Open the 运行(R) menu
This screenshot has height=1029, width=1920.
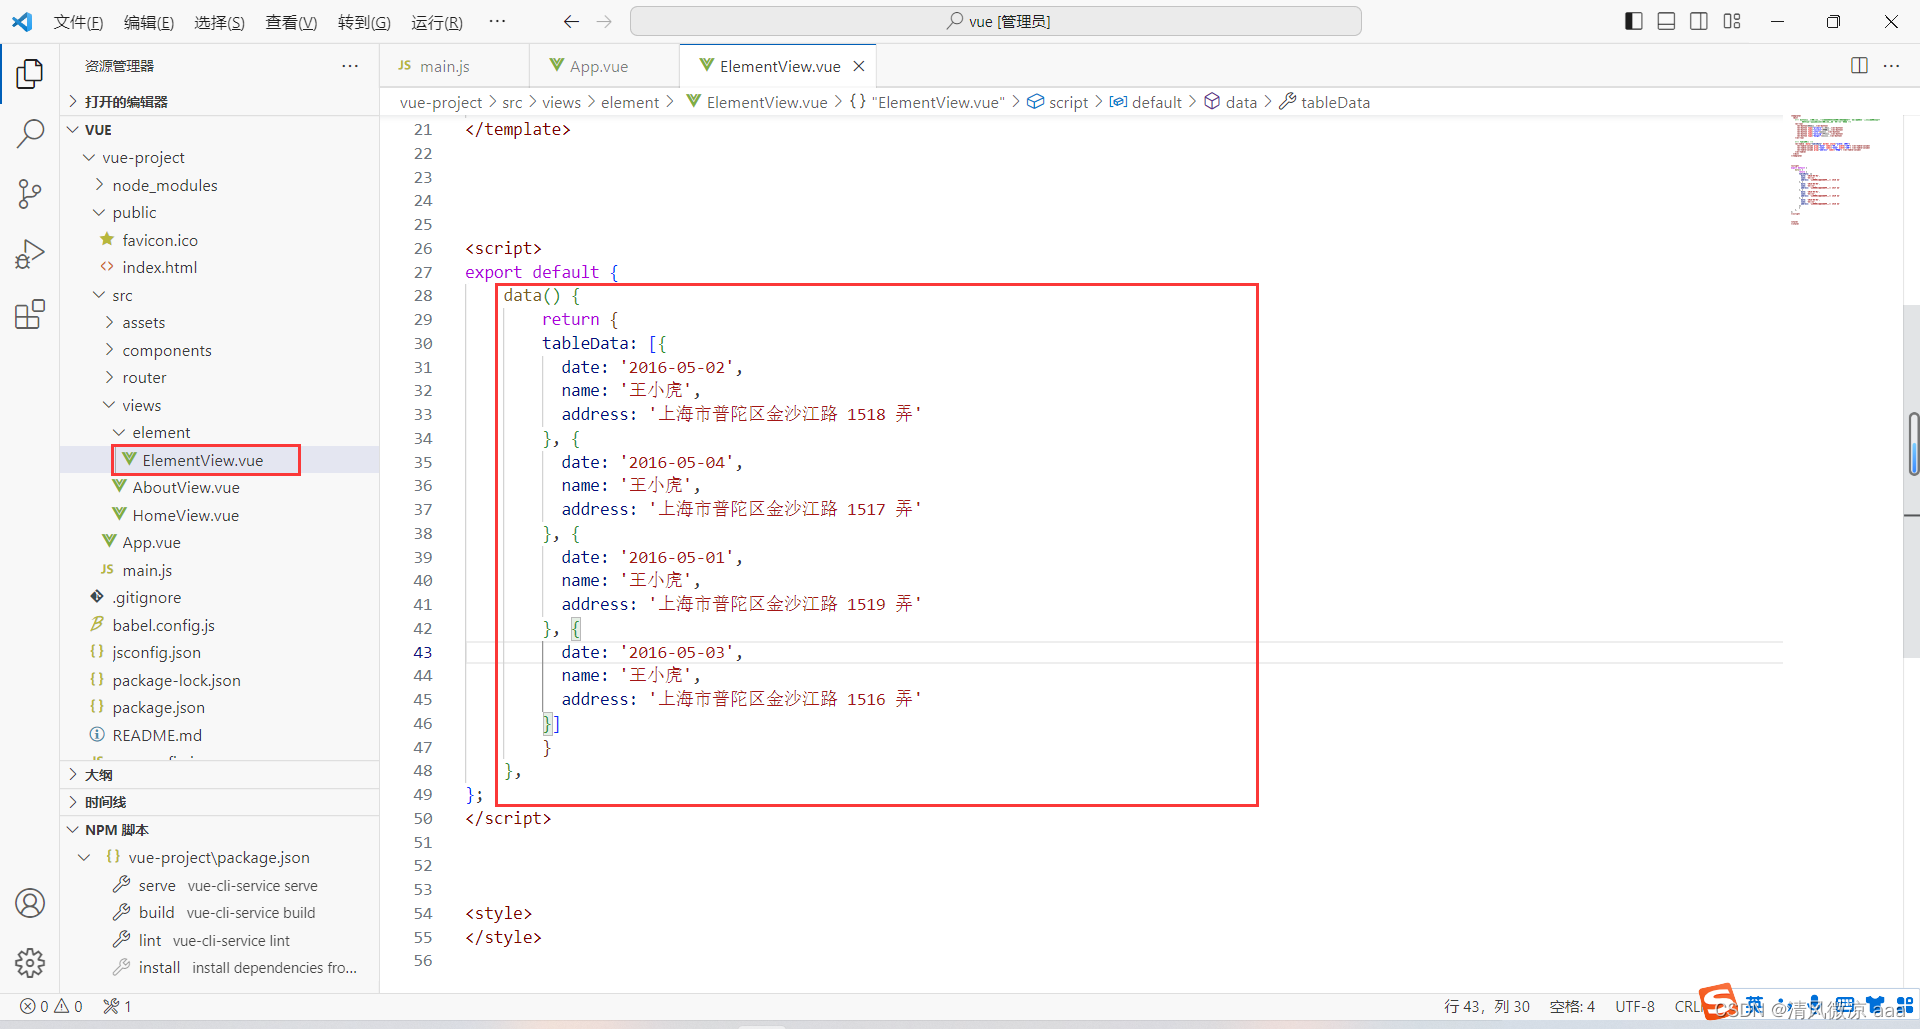pyautogui.click(x=437, y=22)
